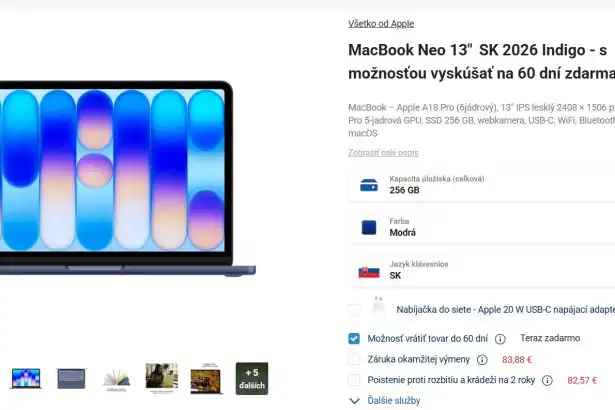View the keyboard top-view thumbnail
Screen dimensions: 615x410
point(71,379)
